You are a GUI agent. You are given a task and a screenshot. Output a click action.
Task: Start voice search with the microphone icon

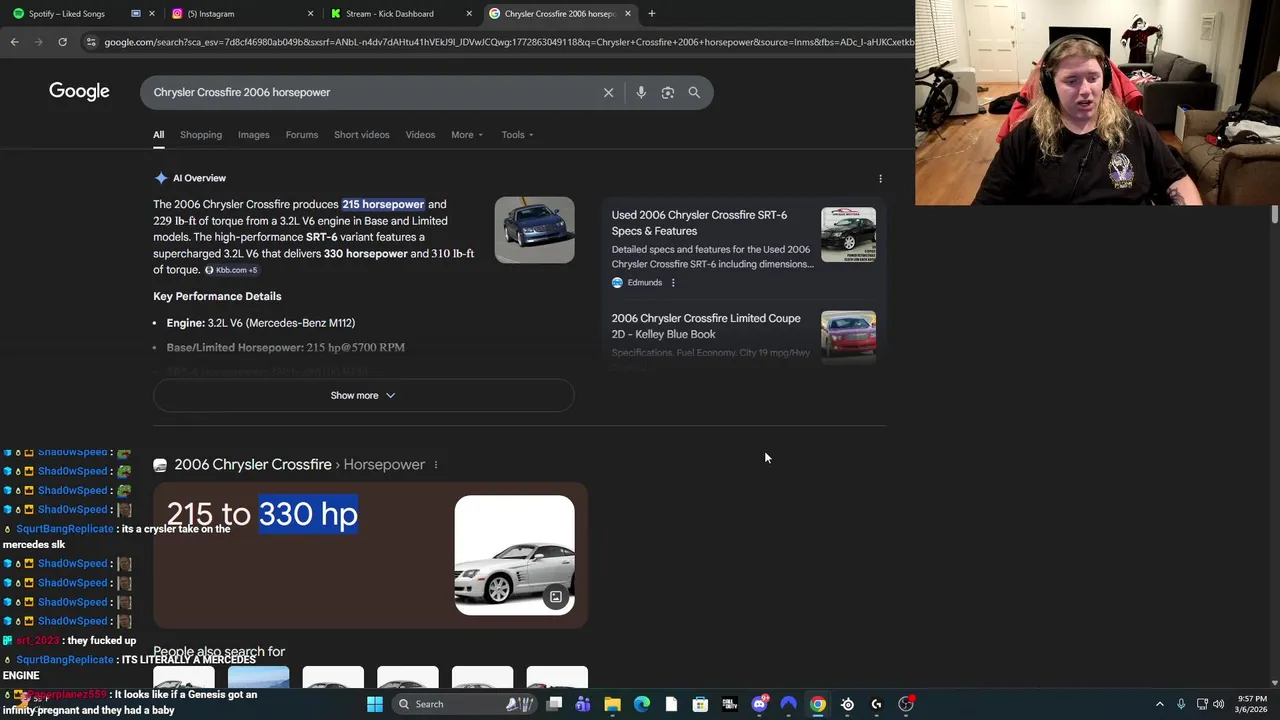(x=641, y=92)
